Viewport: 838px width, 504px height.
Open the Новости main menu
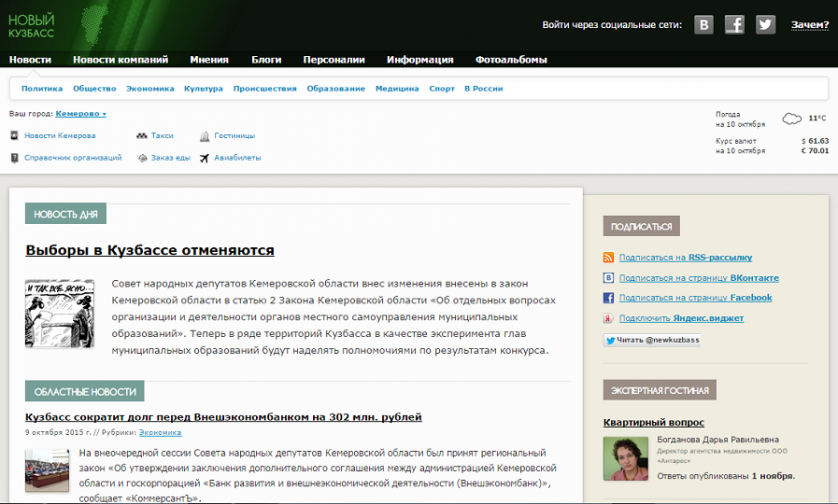coord(30,60)
